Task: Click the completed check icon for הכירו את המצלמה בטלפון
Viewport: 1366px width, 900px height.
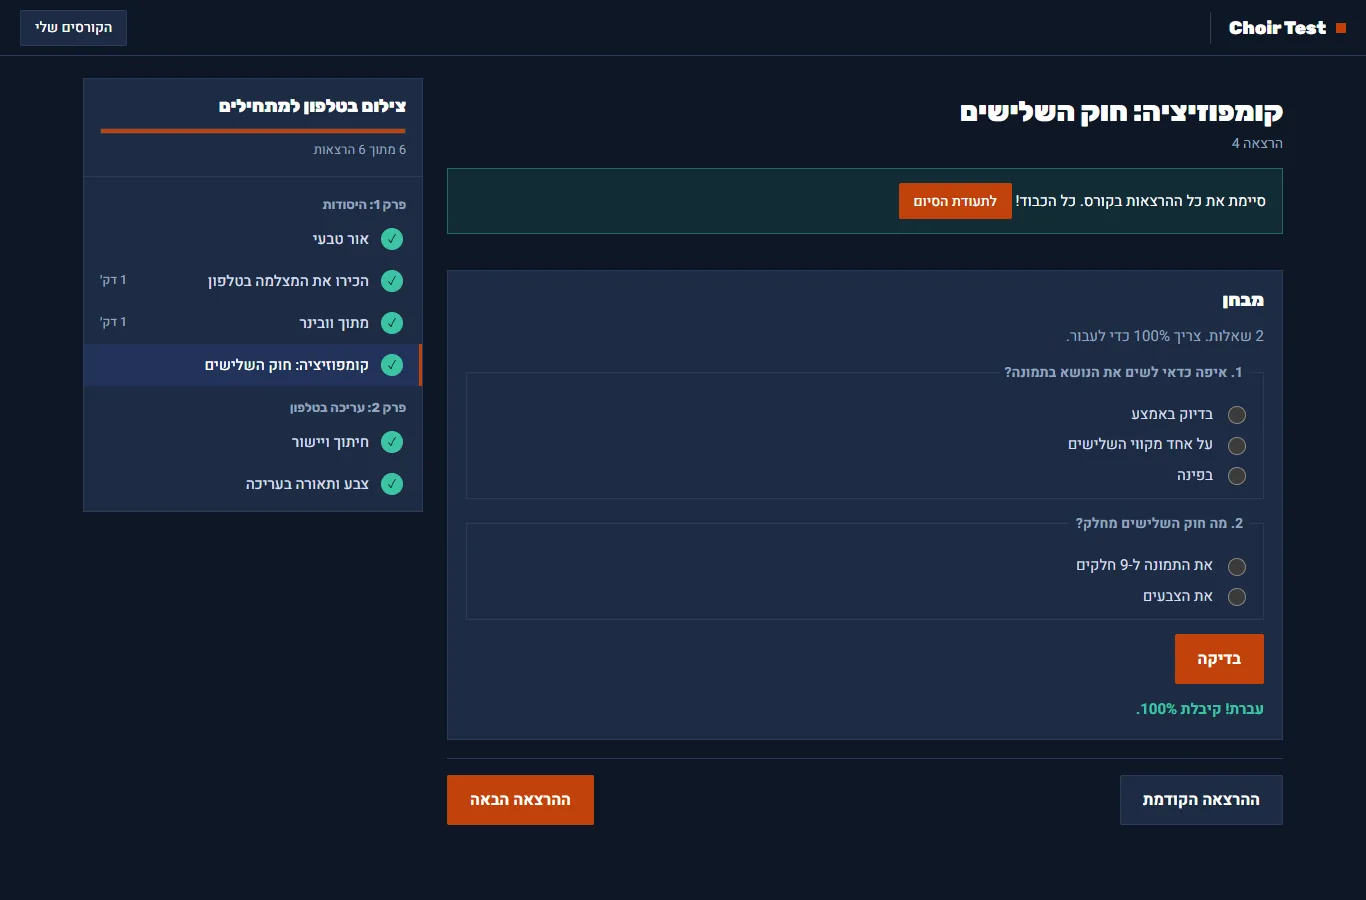Action: coord(392,281)
